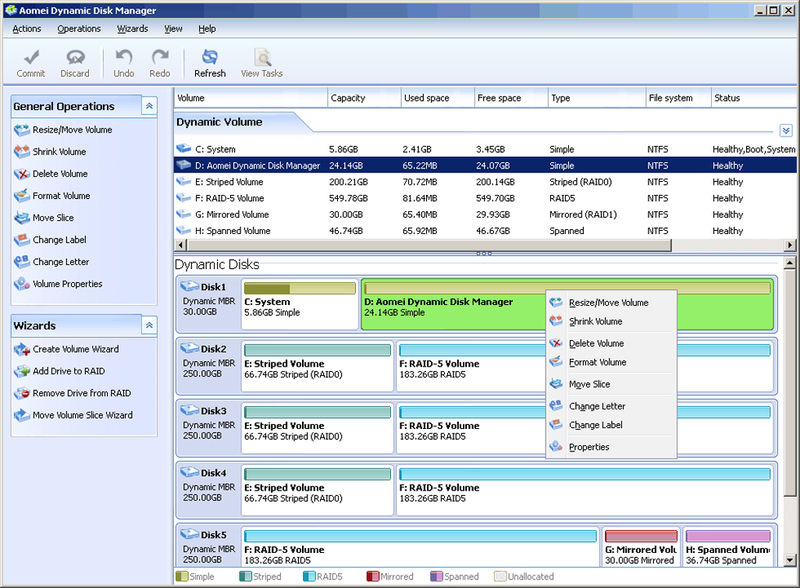Image resolution: width=800 pixels, height=588 pixels.
Task: Click the Undo toolbar icon
Action: [x=123, y=57]
